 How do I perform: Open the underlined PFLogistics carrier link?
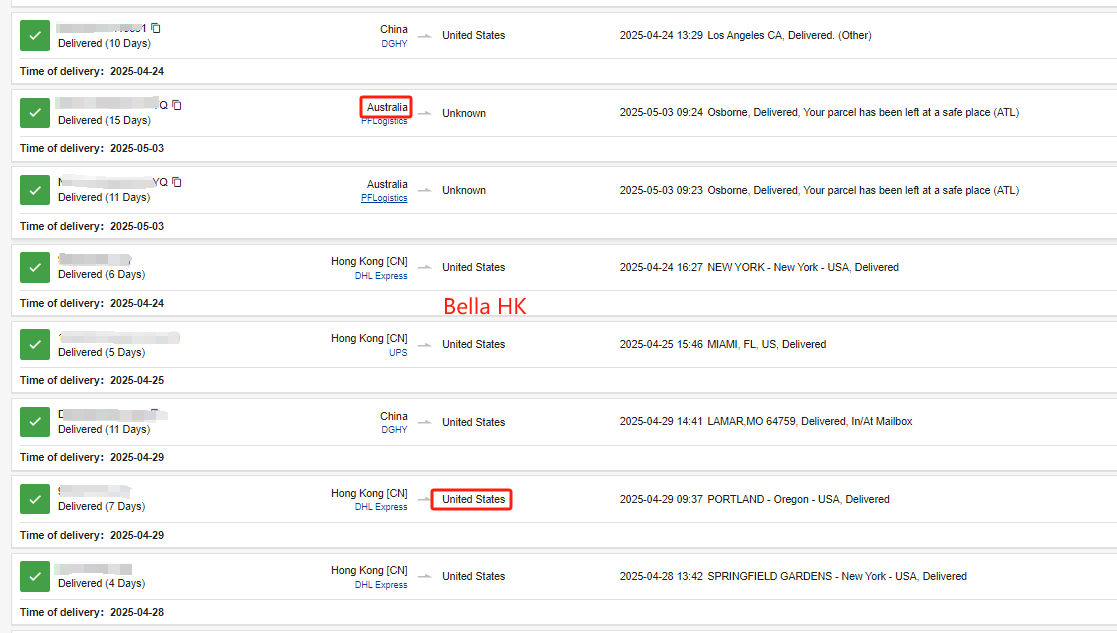click(384, 198)
